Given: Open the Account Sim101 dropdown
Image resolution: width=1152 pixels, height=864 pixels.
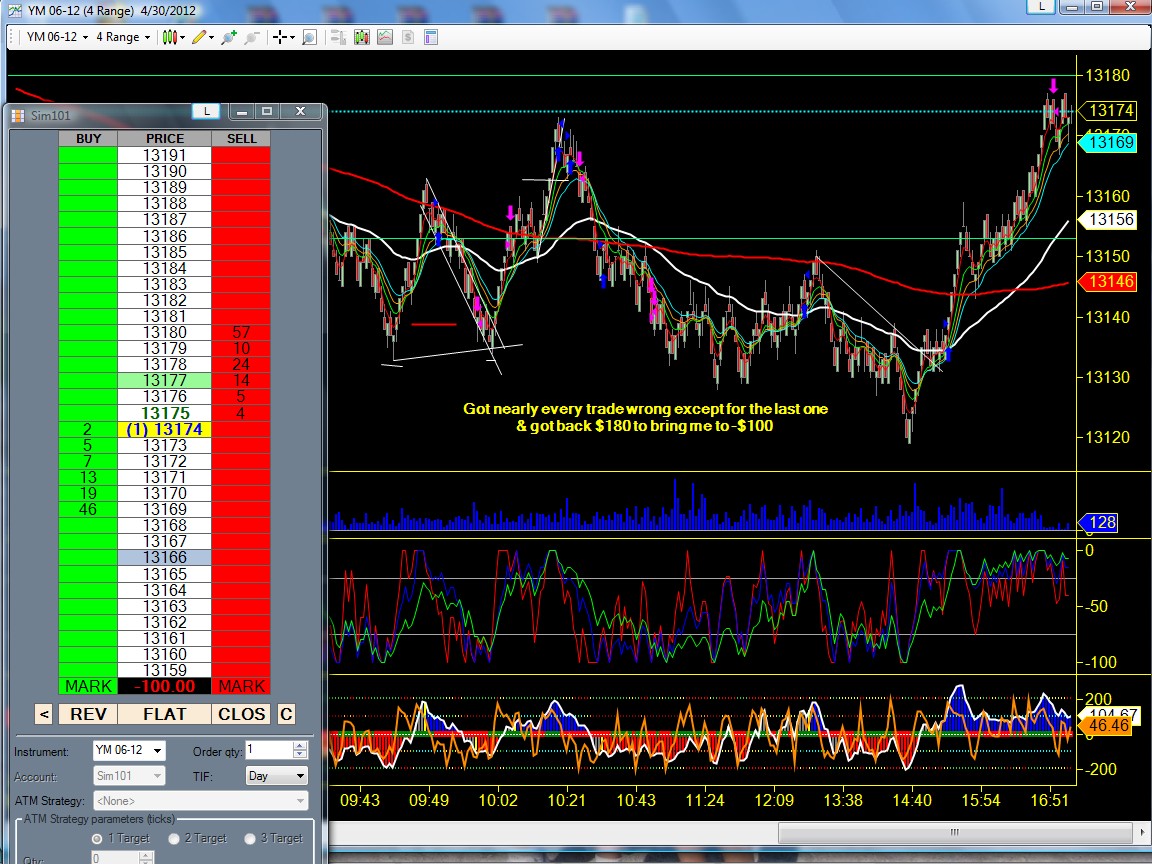Looking at the screenshot, I should 129,776.
